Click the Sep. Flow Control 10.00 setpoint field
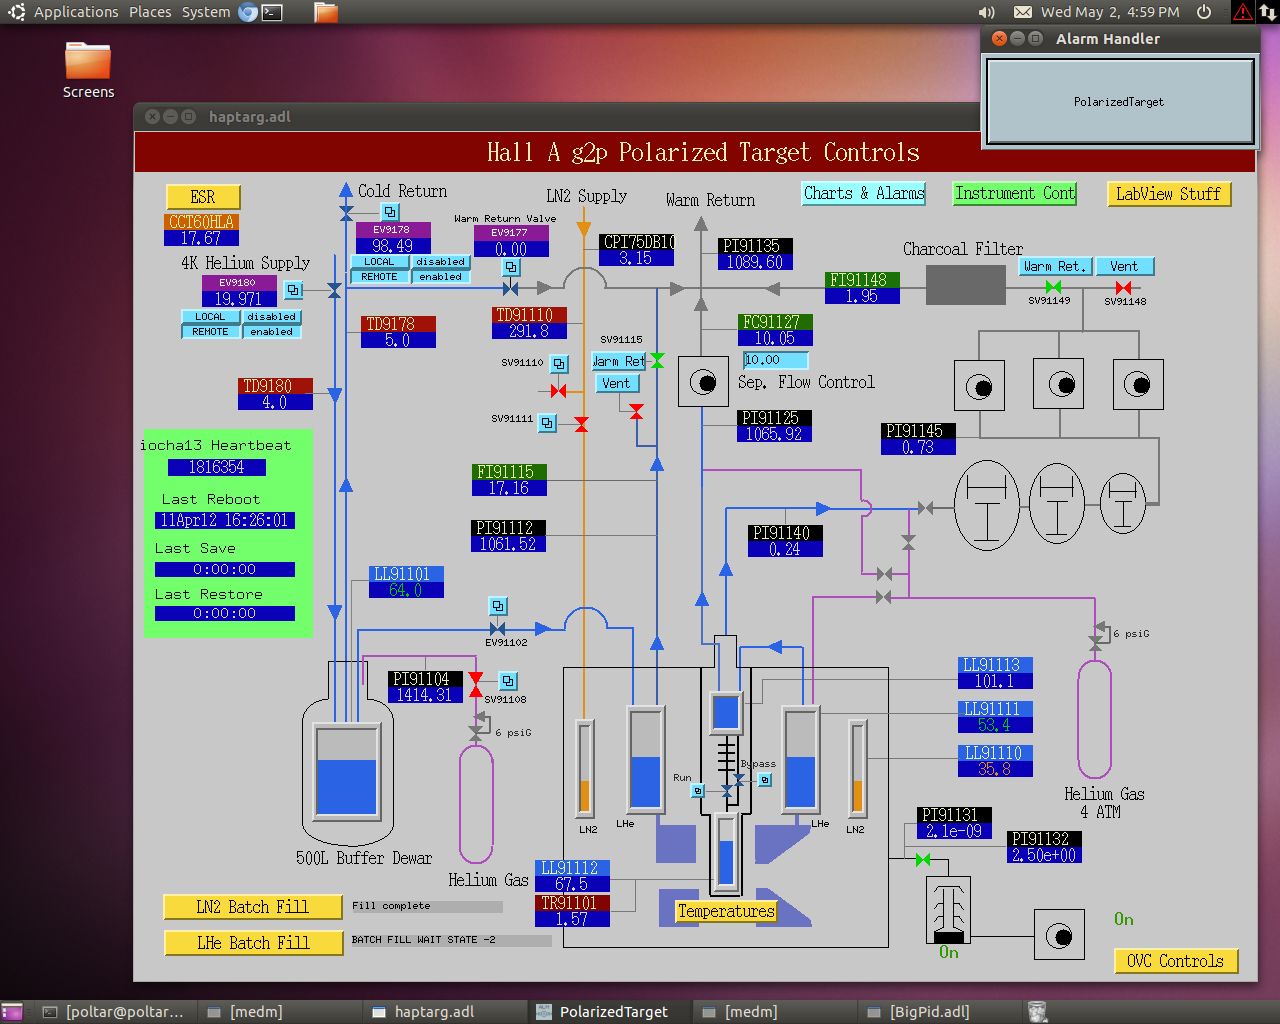The height and width of the screenshot is (1024, 1280). 775,360
